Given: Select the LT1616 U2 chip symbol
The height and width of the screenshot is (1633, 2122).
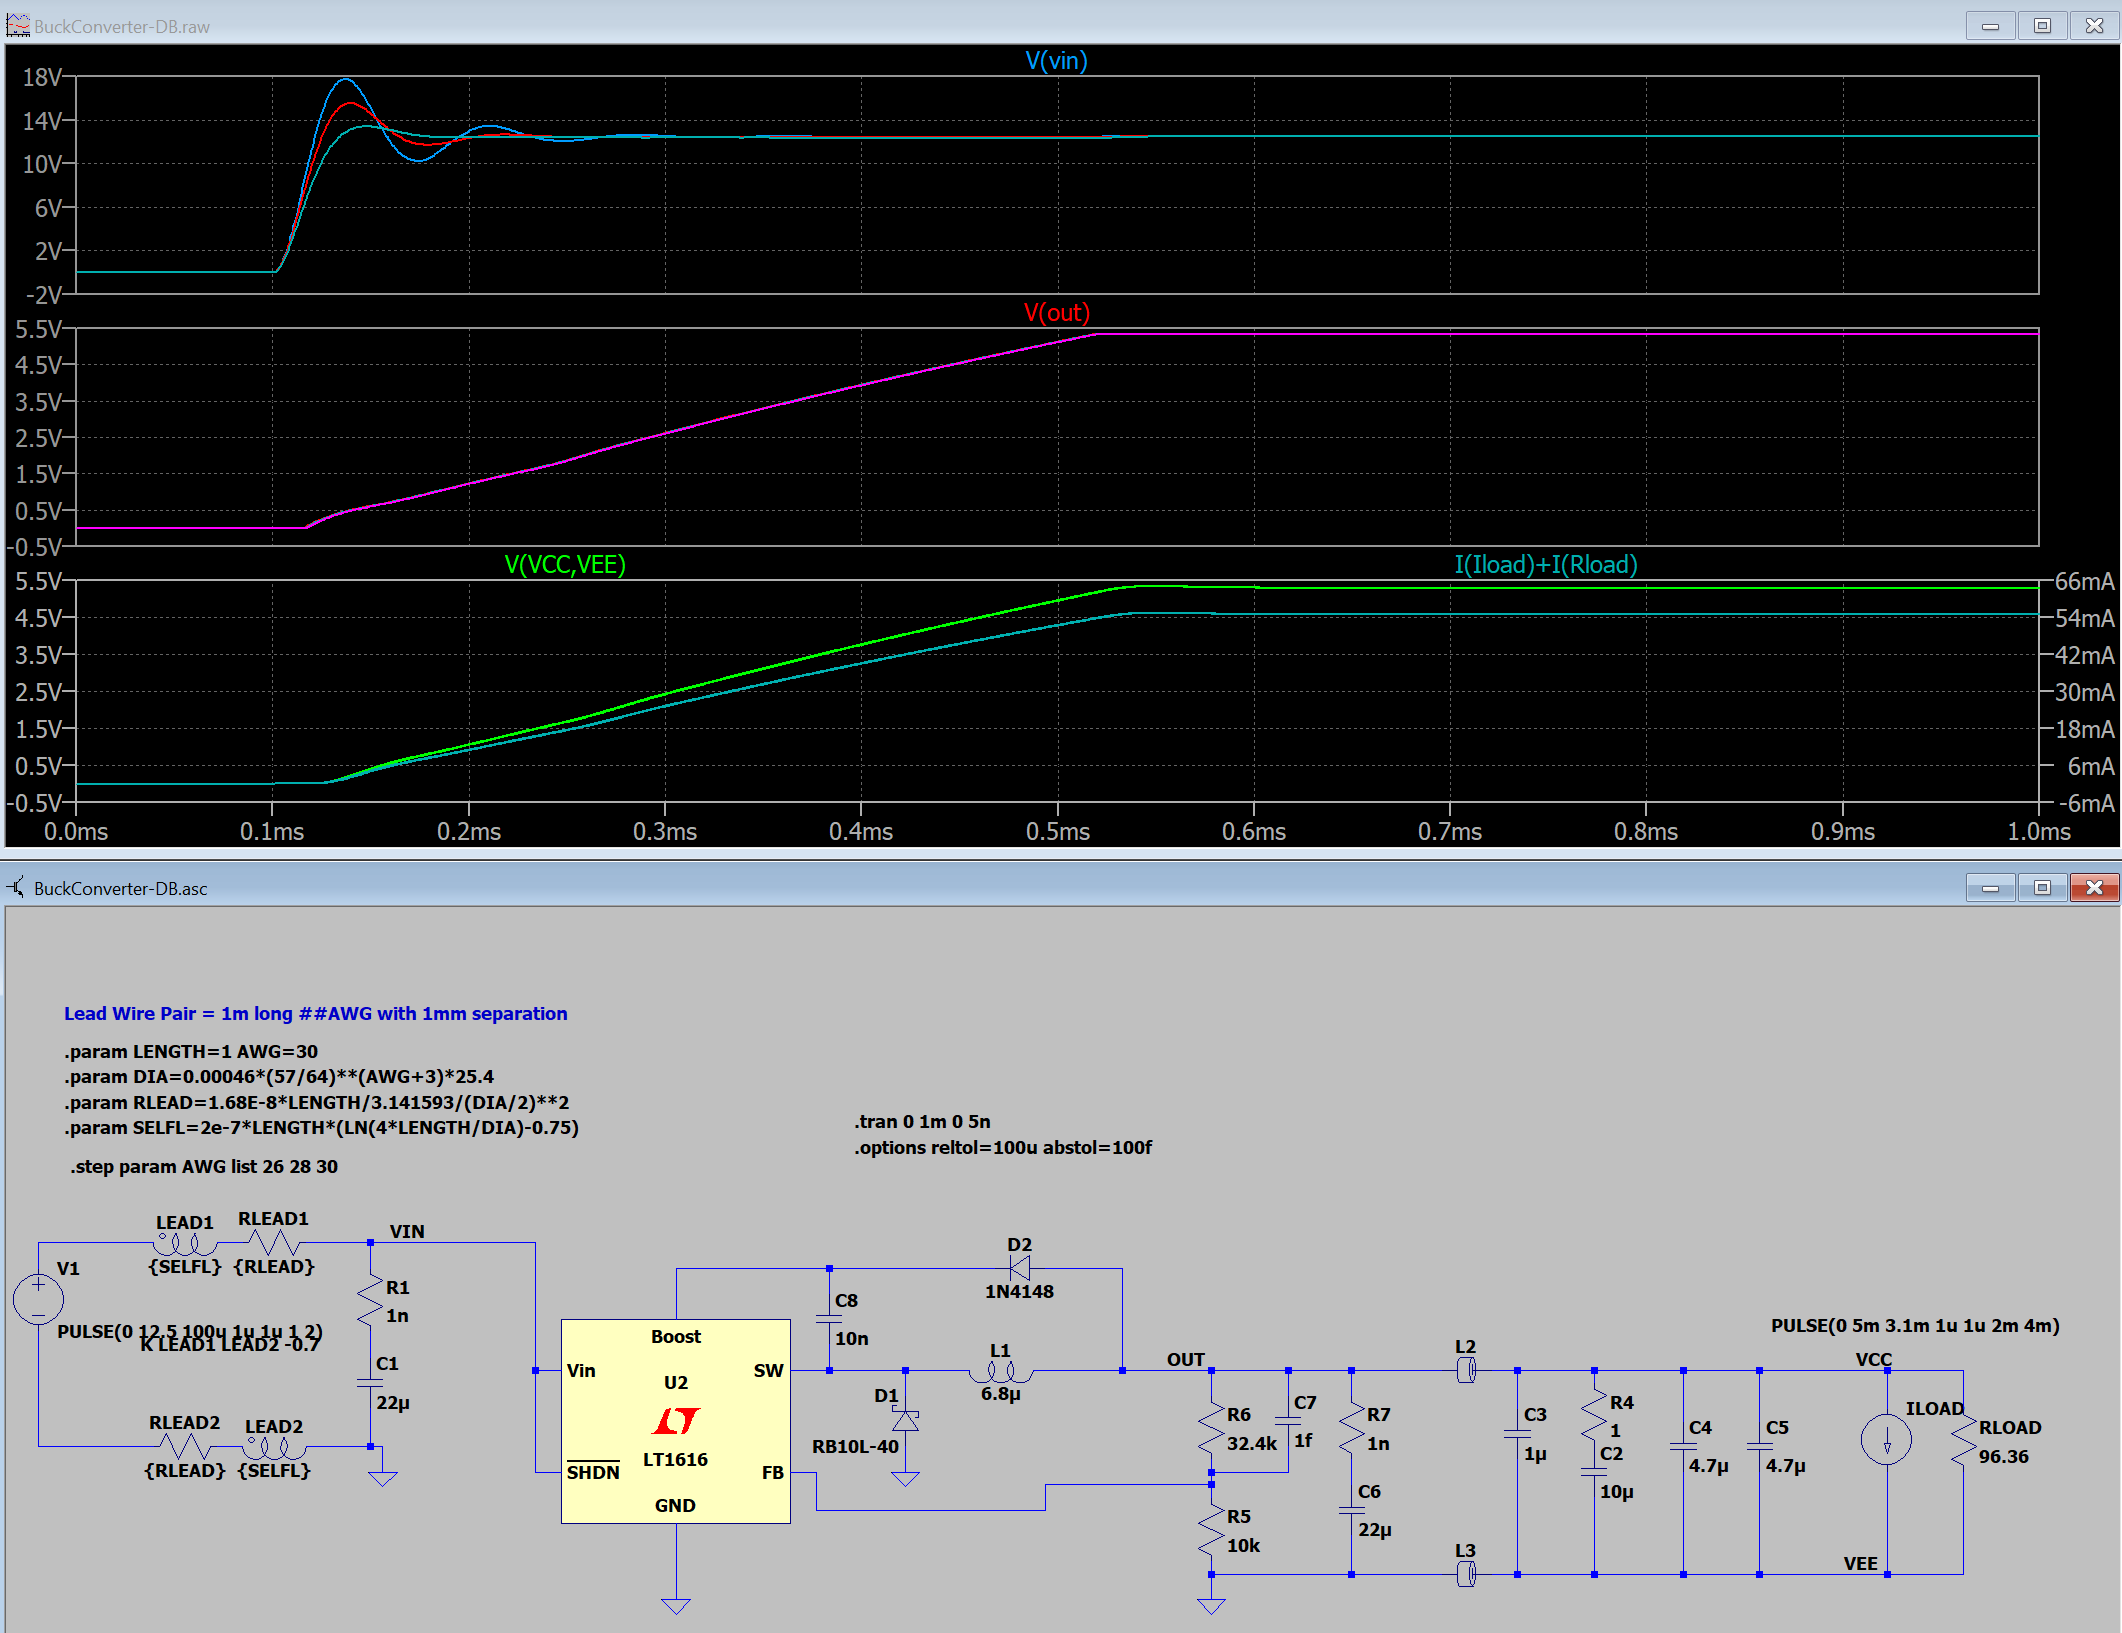Looking at the screenshot, I should 676,1421.
